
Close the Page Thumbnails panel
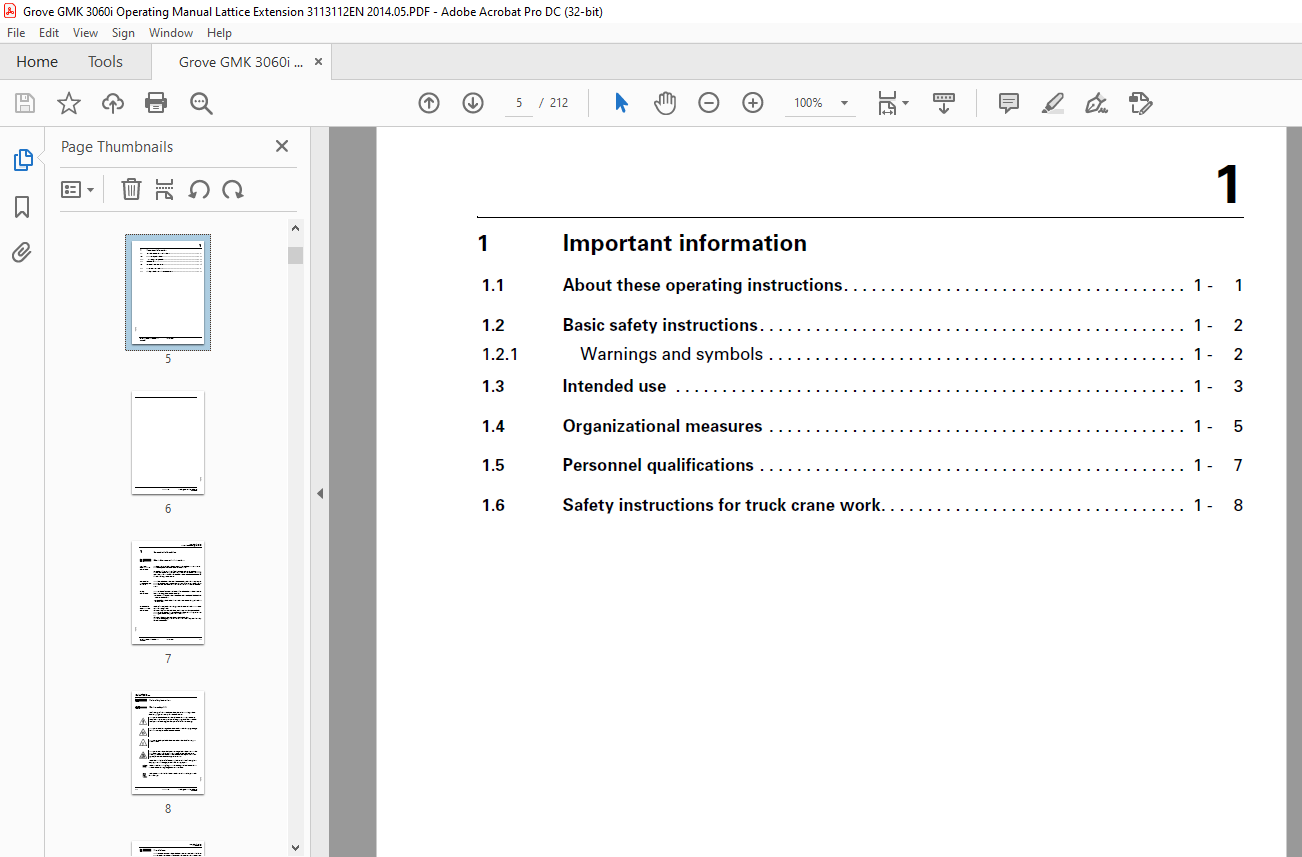[x=282, y=146]
